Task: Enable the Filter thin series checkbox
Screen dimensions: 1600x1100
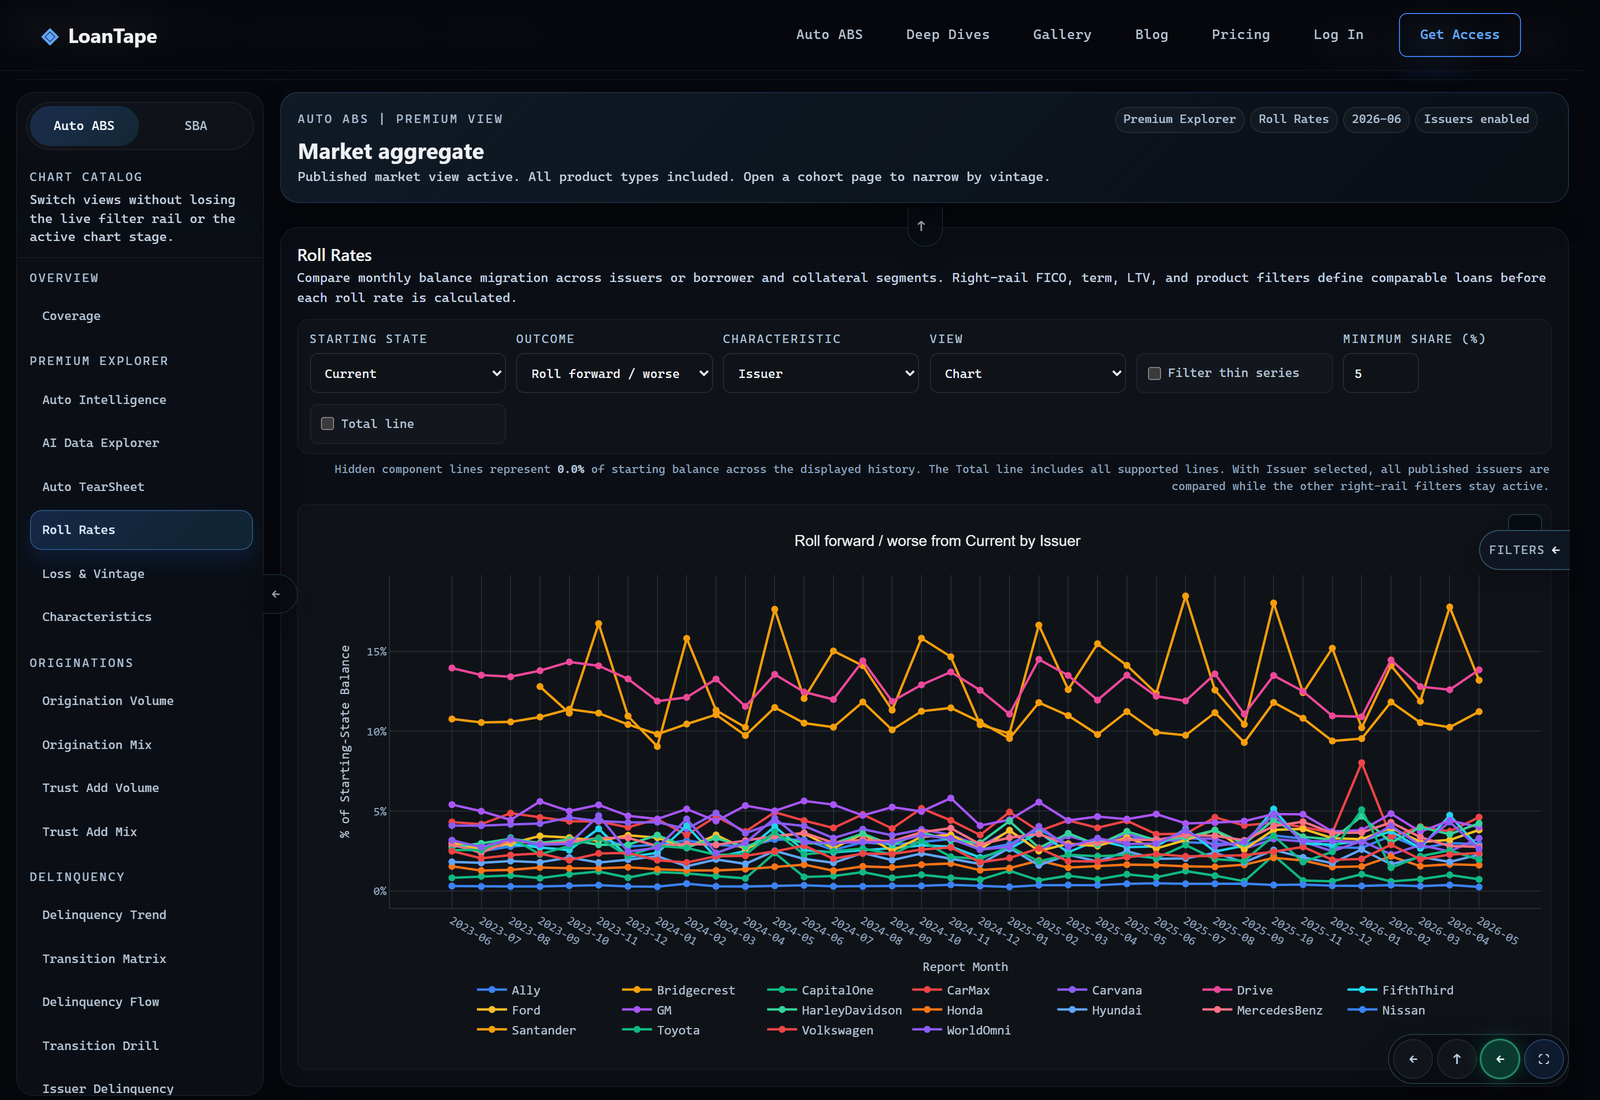Action: click(x=1154, y=373)
